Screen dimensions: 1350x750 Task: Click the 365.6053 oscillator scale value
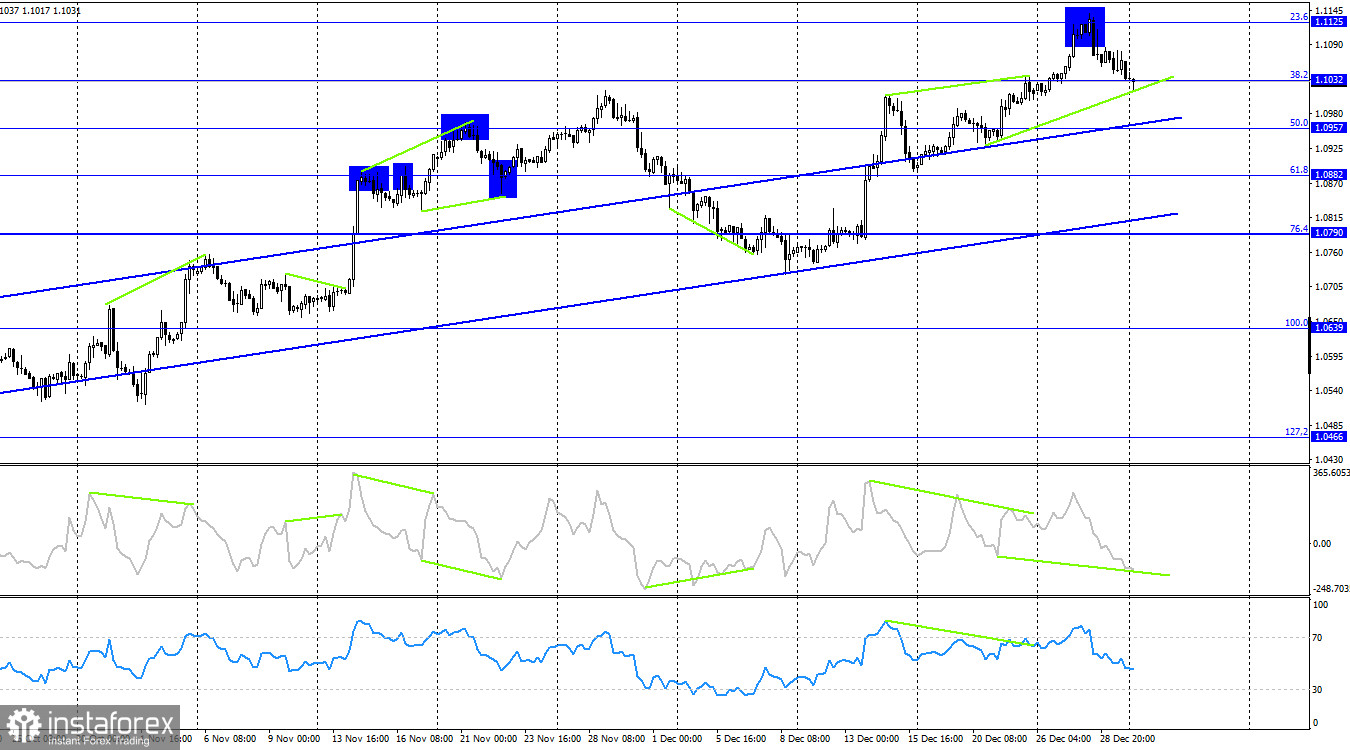tap(1329, 472)
